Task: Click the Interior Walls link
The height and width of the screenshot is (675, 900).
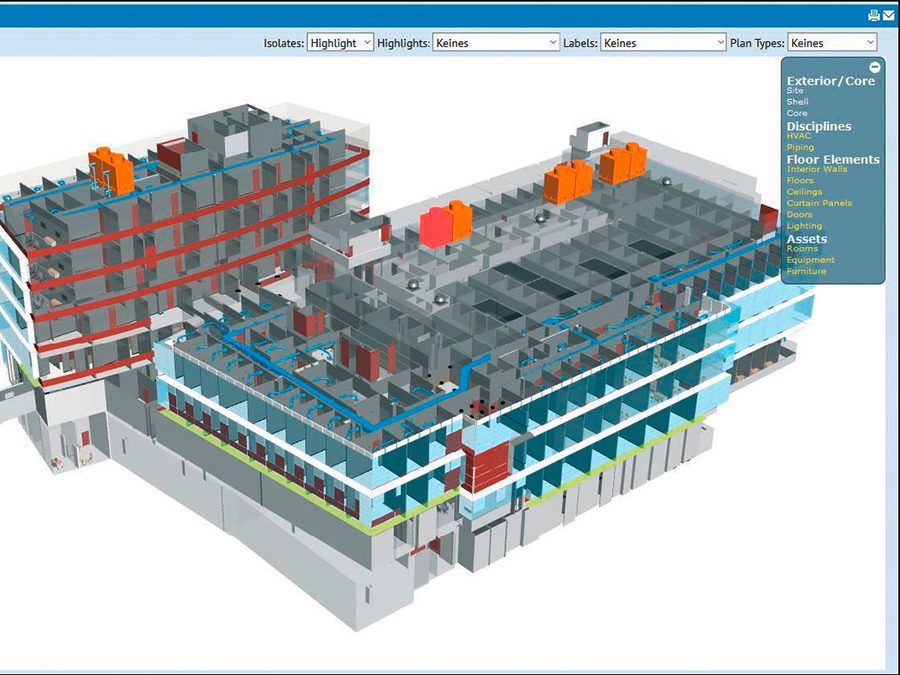Action: point(816,170)
